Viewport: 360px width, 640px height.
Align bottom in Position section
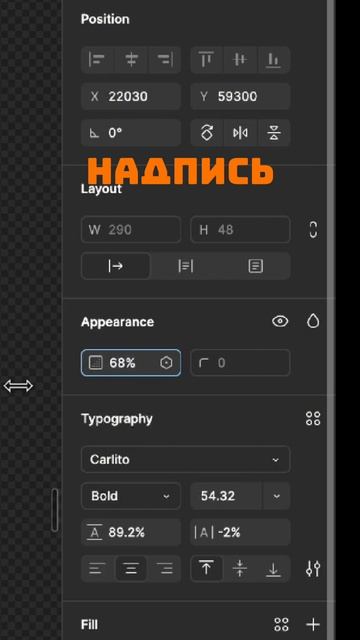click(x=273, y=60)
